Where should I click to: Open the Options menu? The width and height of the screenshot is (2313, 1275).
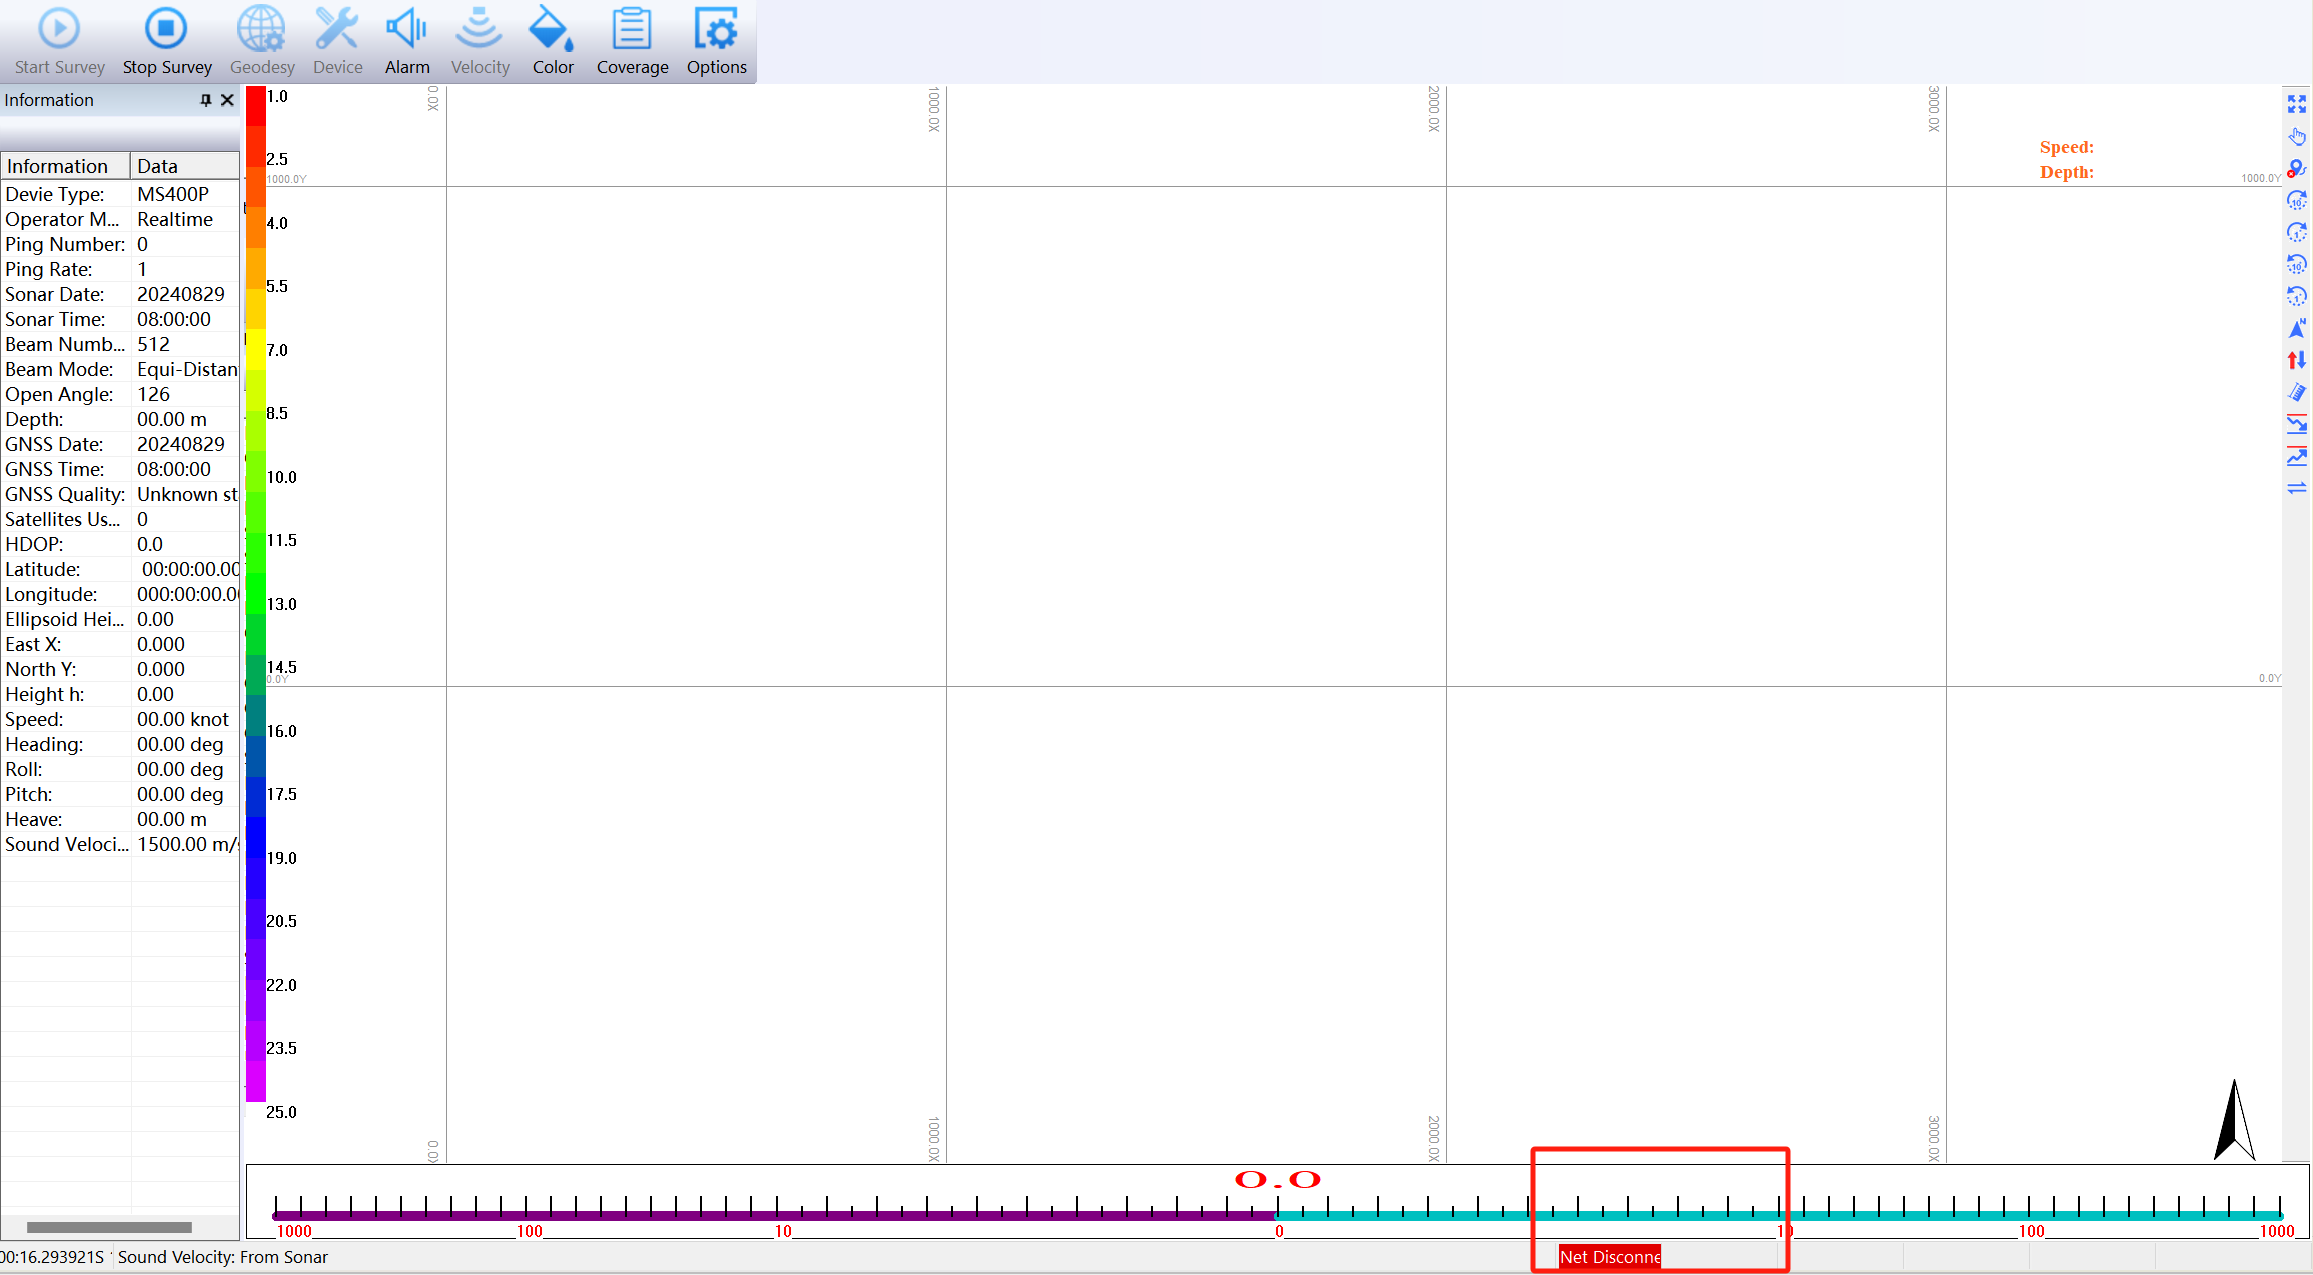click(x=716, y=41)
